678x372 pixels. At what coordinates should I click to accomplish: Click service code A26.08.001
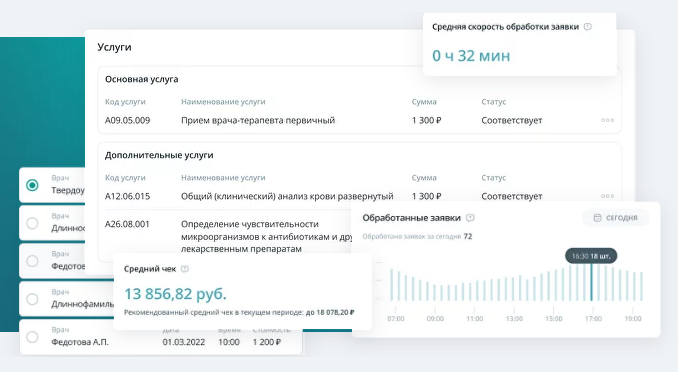[127, 224]
